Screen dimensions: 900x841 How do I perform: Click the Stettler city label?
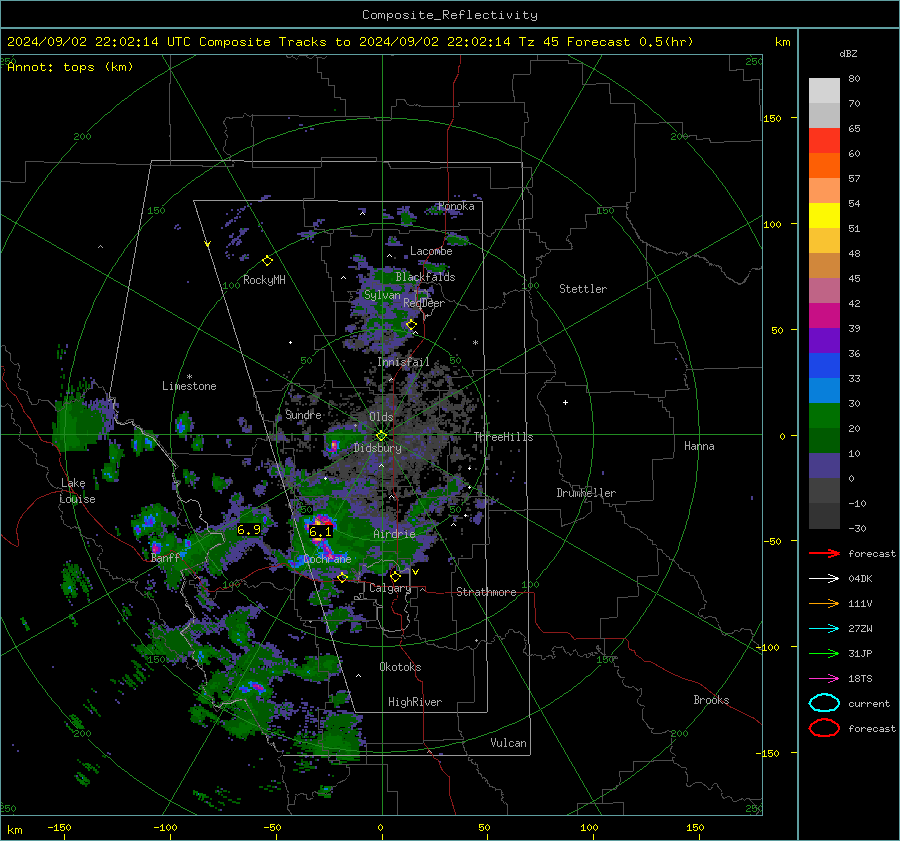pyautogui.click(x=583, y=289)
